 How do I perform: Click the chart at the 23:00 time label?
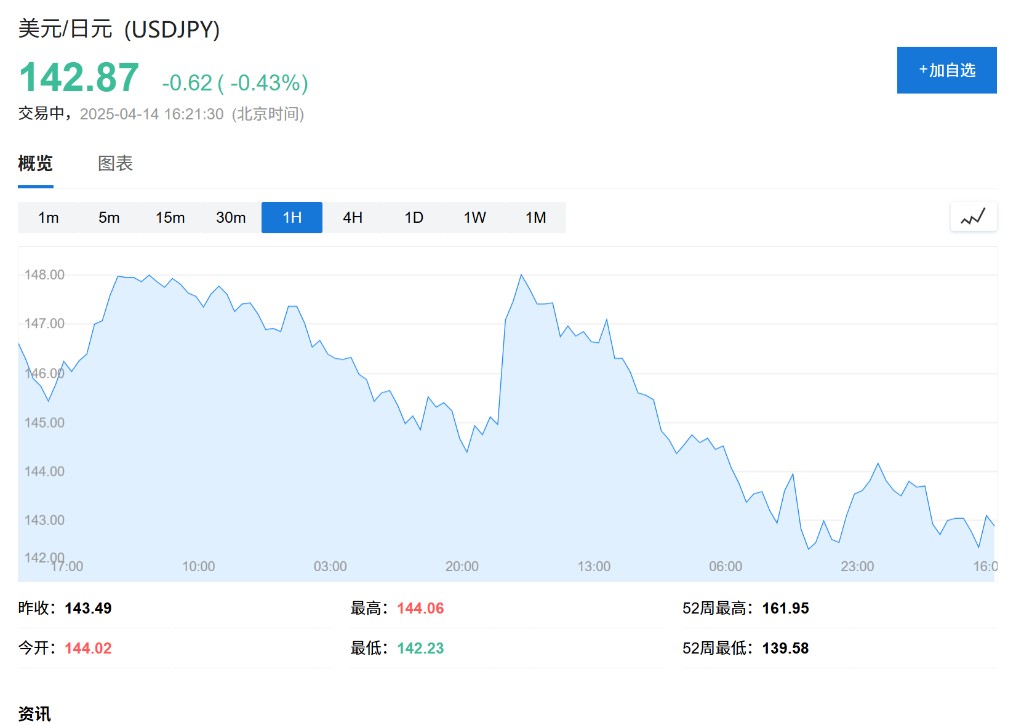point(857,566)
